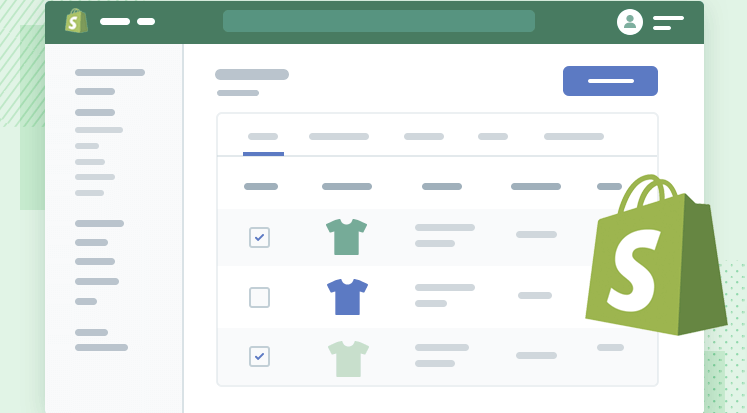Open the user profile avatar icon
747x413 pixels.
(629, 22)
